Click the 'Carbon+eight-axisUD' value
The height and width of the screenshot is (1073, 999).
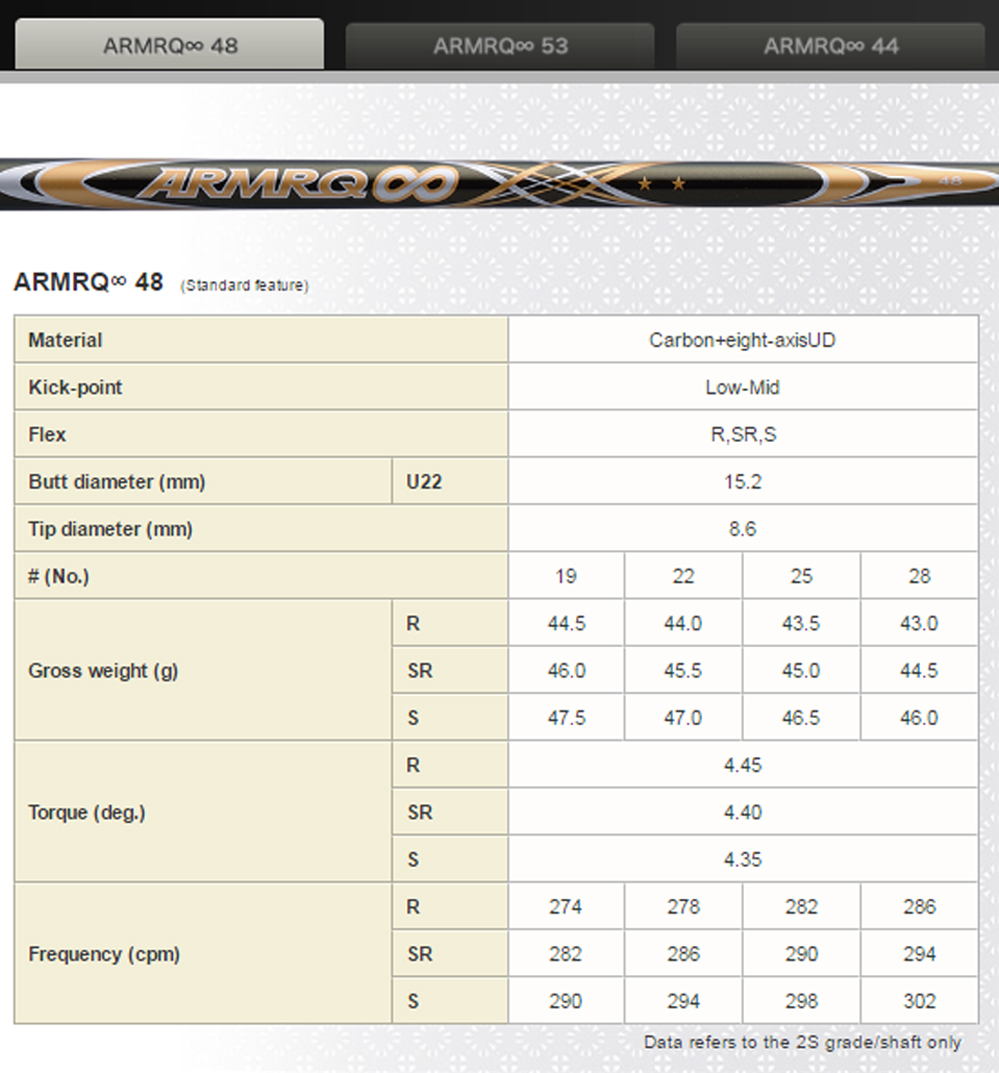[742, 340]
